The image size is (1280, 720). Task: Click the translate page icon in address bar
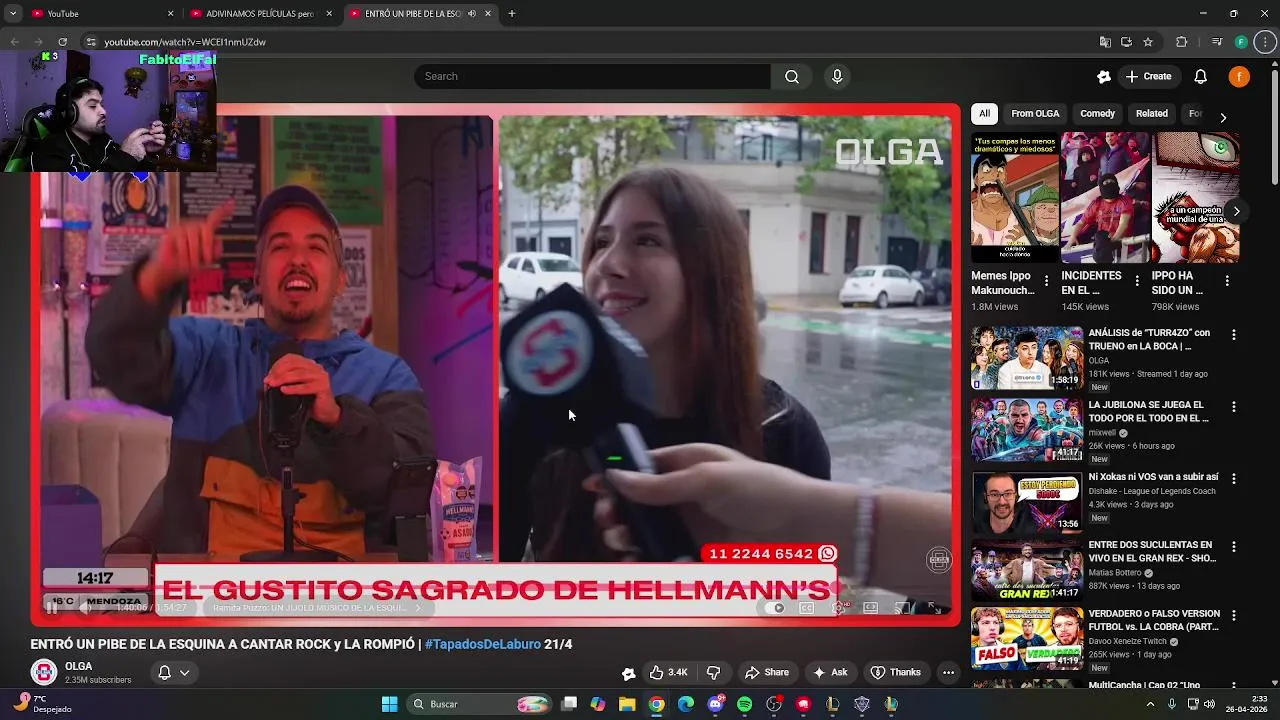pos(1105,42)
